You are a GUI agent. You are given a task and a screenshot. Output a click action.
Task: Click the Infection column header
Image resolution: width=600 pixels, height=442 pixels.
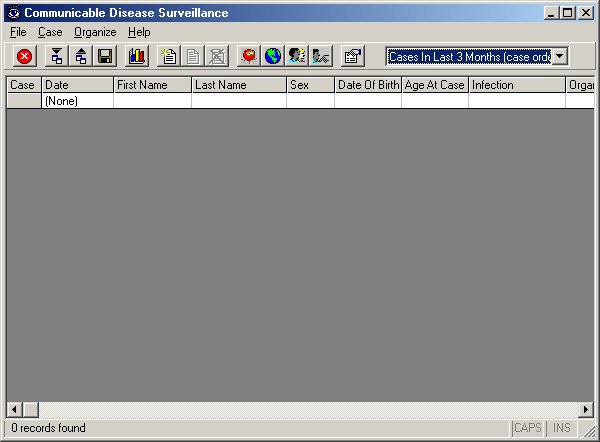pyautogui.click(x=517, y=85)
